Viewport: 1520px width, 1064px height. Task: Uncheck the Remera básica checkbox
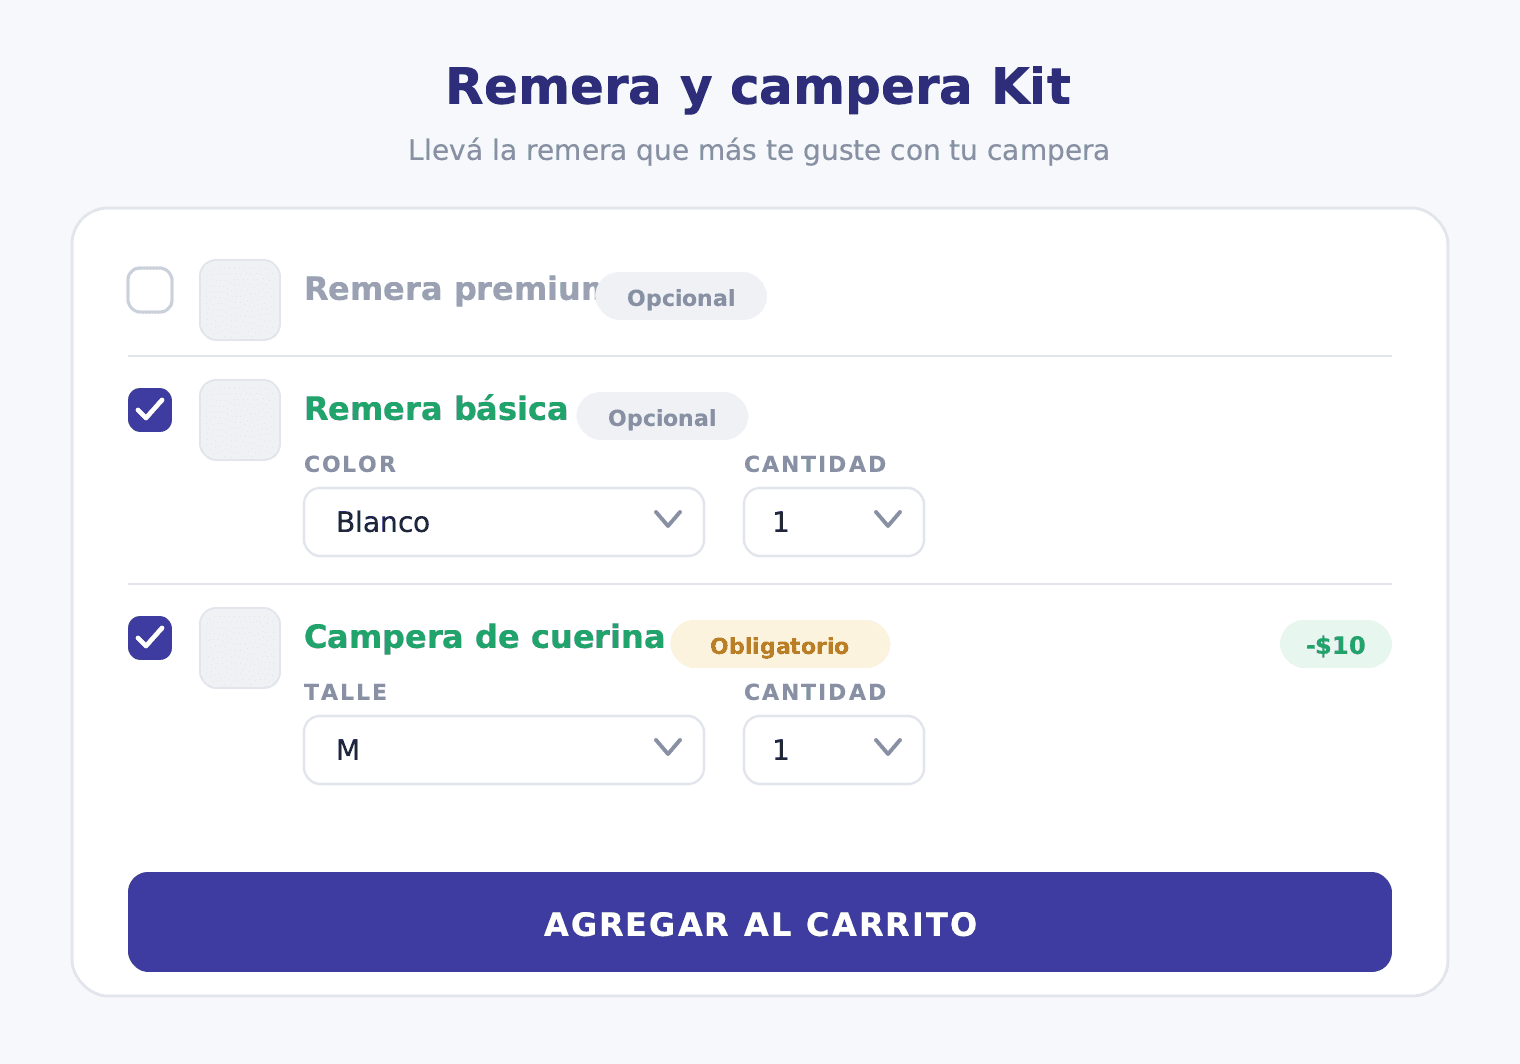(x=150, y=410)
